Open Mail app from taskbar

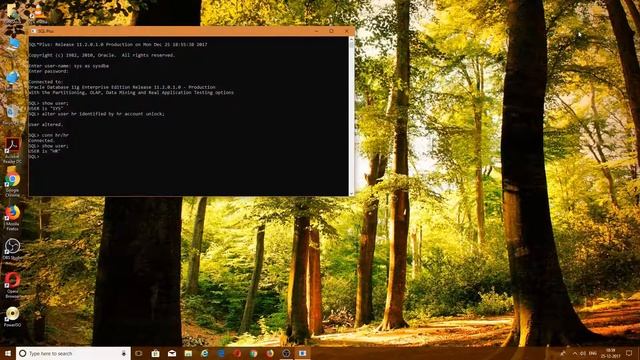pos(172,353)
